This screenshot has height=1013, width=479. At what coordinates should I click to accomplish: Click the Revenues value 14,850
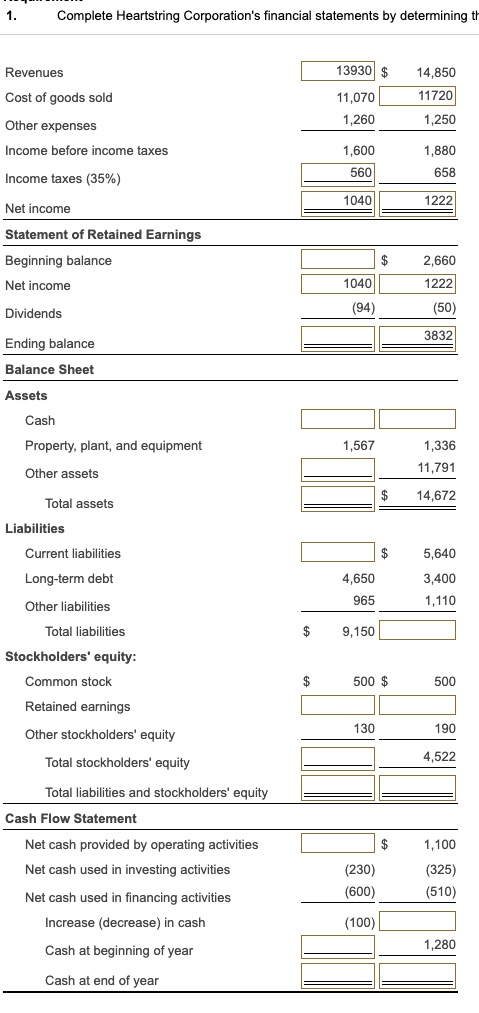(x=436, y=73)
